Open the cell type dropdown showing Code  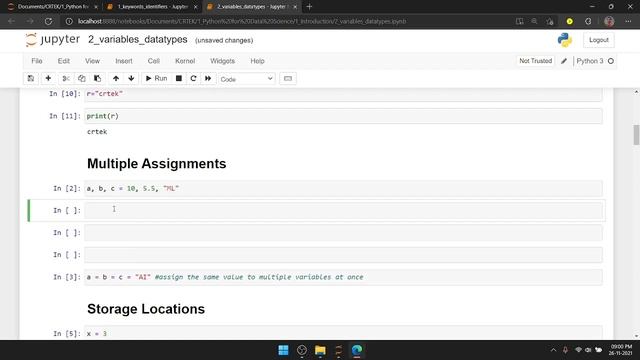point(247,79)
